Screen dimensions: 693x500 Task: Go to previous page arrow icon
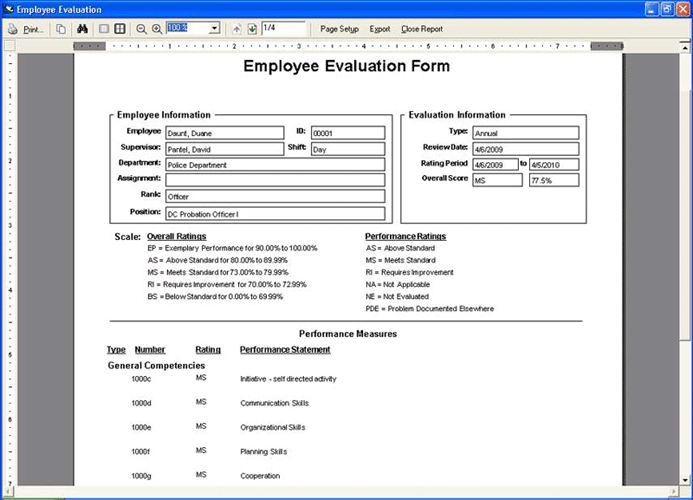(x=236, y=29)
